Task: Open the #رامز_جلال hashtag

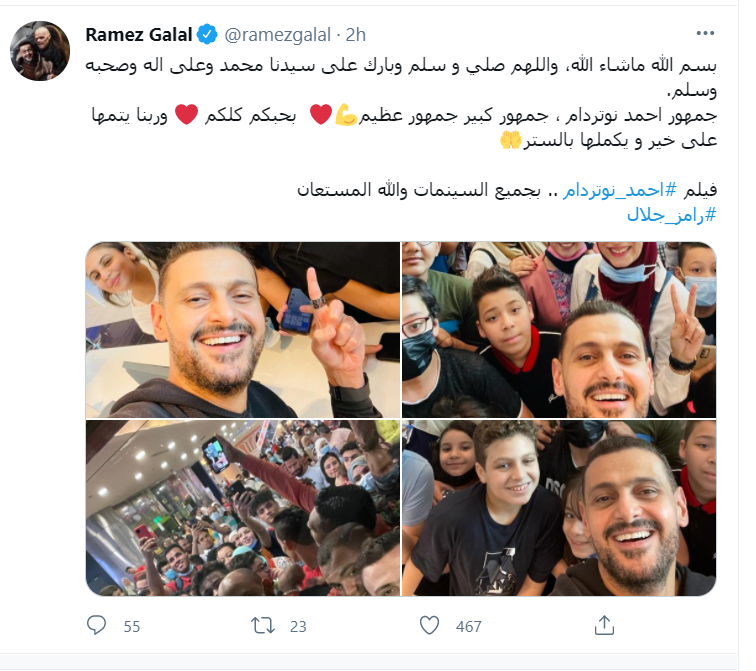Action: click(672, 215)
